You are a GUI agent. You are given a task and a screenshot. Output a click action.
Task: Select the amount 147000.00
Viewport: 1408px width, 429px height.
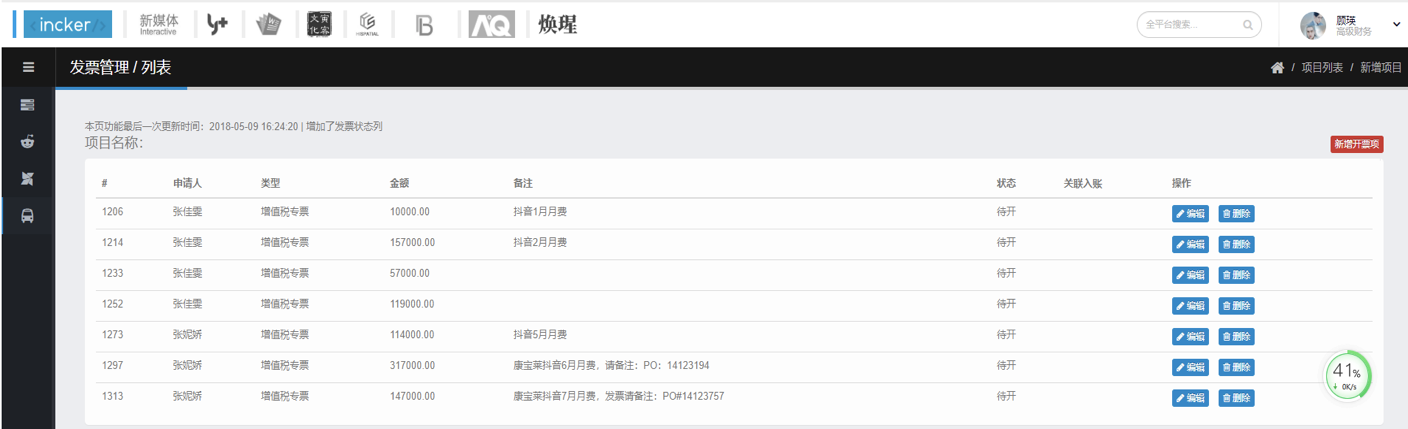412,396
